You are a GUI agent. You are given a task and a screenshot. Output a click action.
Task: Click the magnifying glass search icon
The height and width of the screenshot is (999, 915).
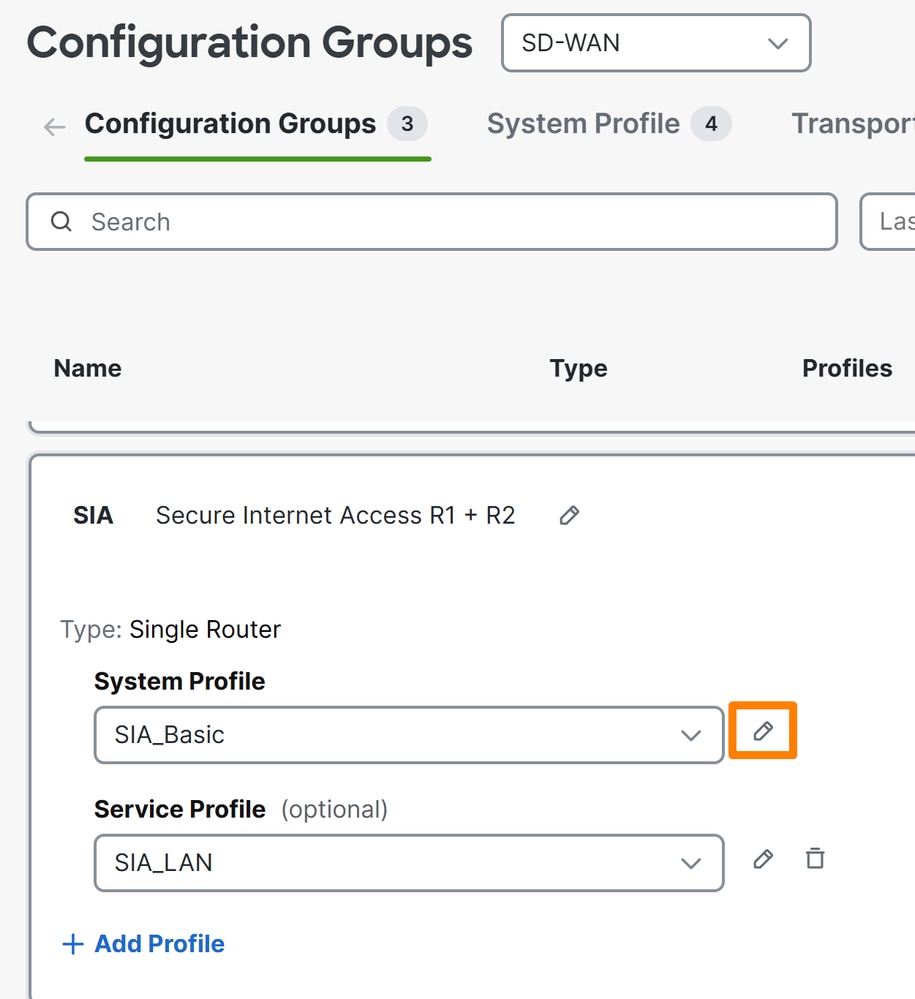[x=61, y=222]
